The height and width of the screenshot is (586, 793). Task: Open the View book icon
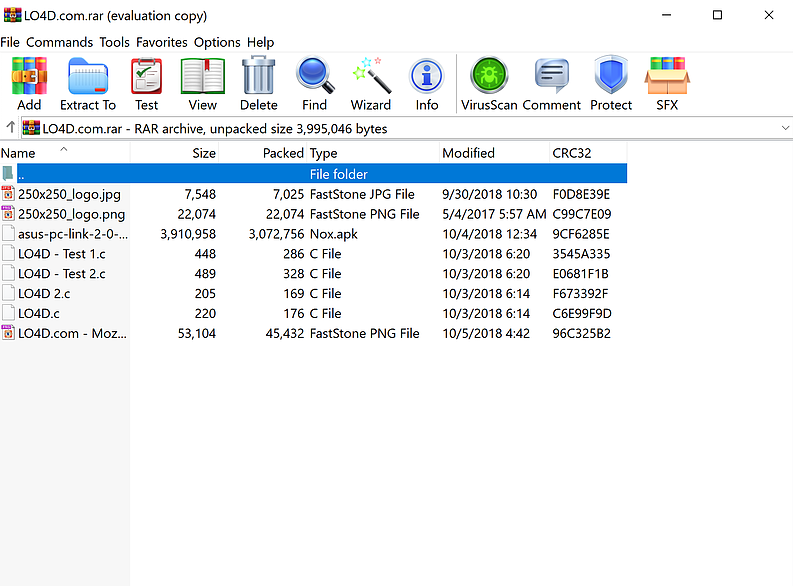[x=203, y=76]
